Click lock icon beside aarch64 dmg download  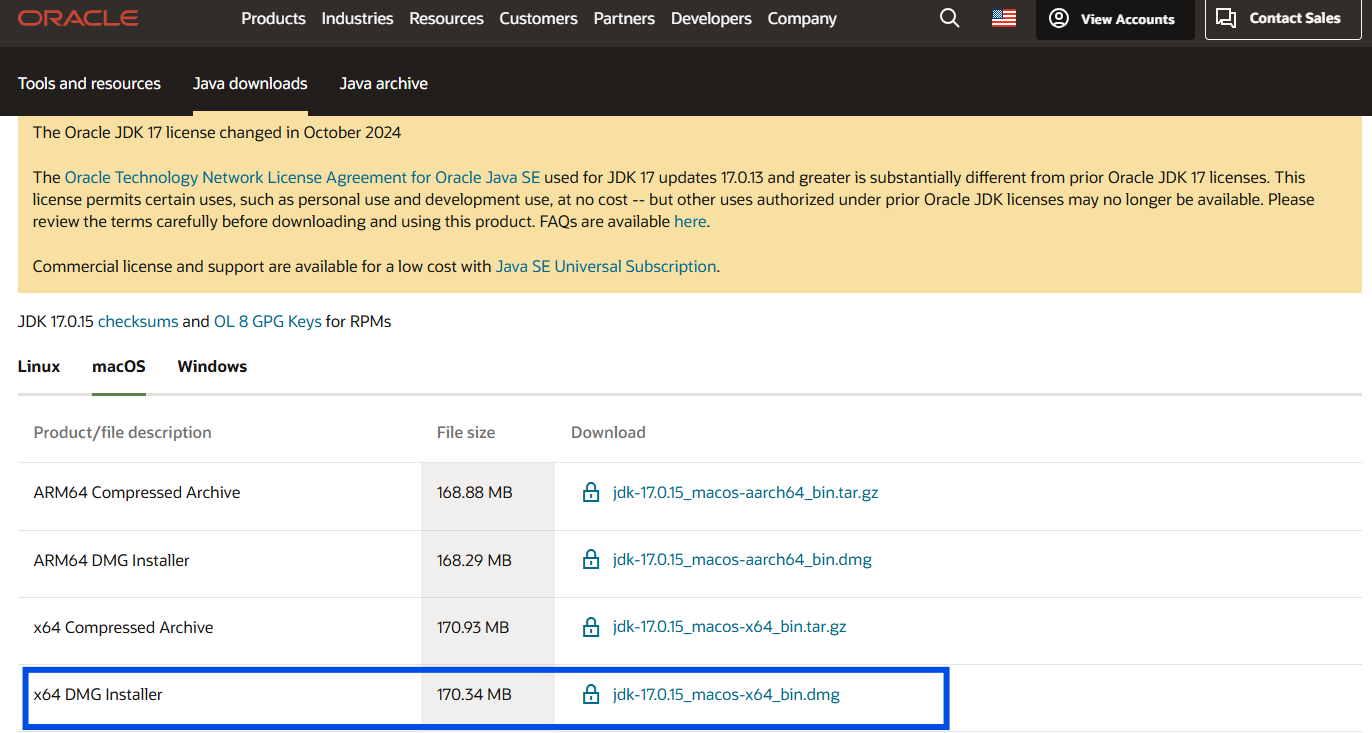coord(591,560)
